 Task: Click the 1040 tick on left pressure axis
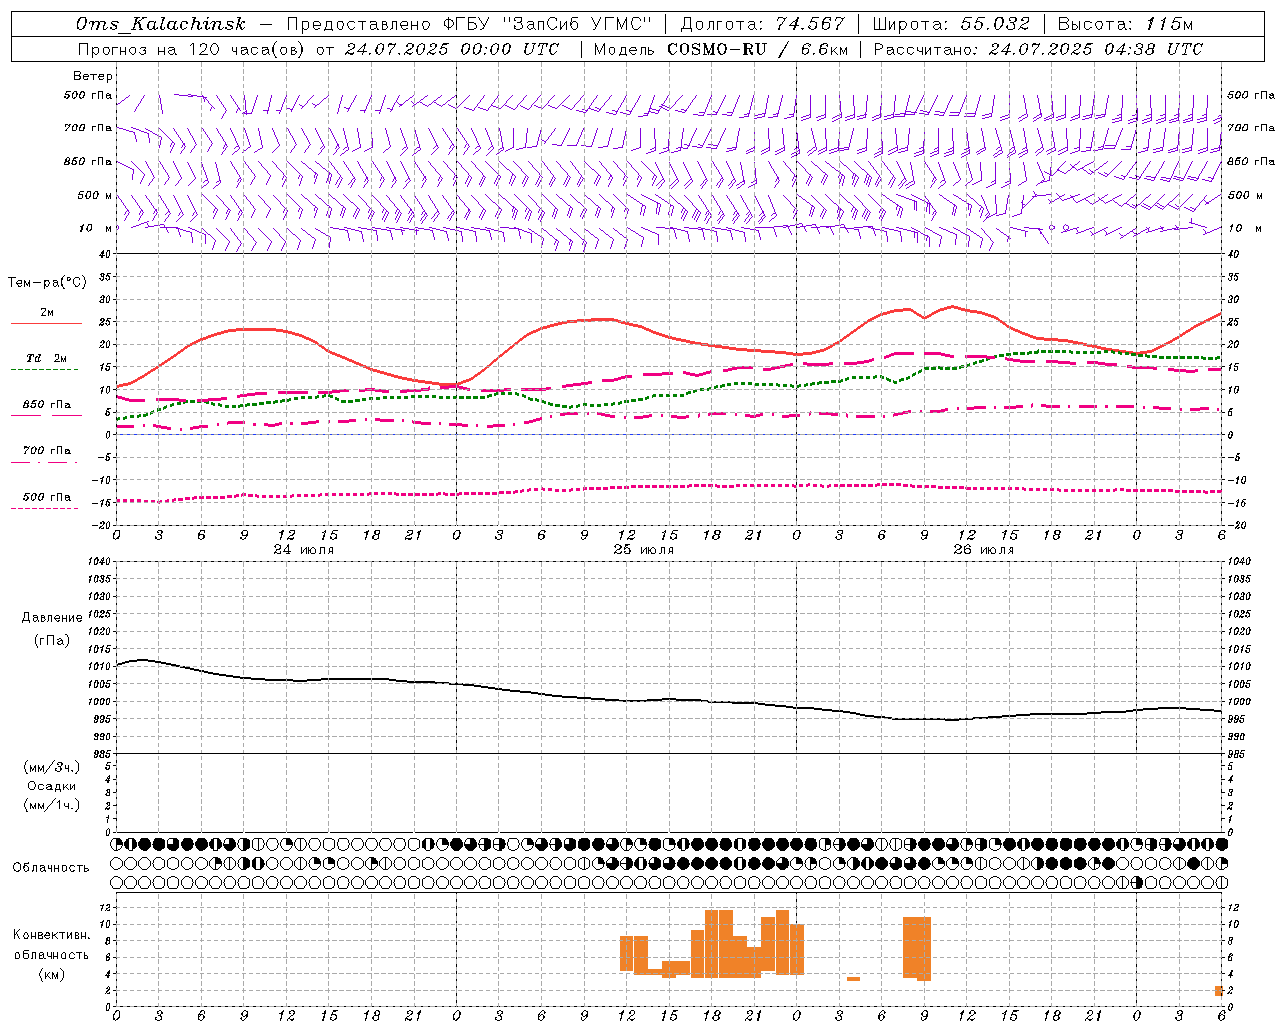pos(98,562)
